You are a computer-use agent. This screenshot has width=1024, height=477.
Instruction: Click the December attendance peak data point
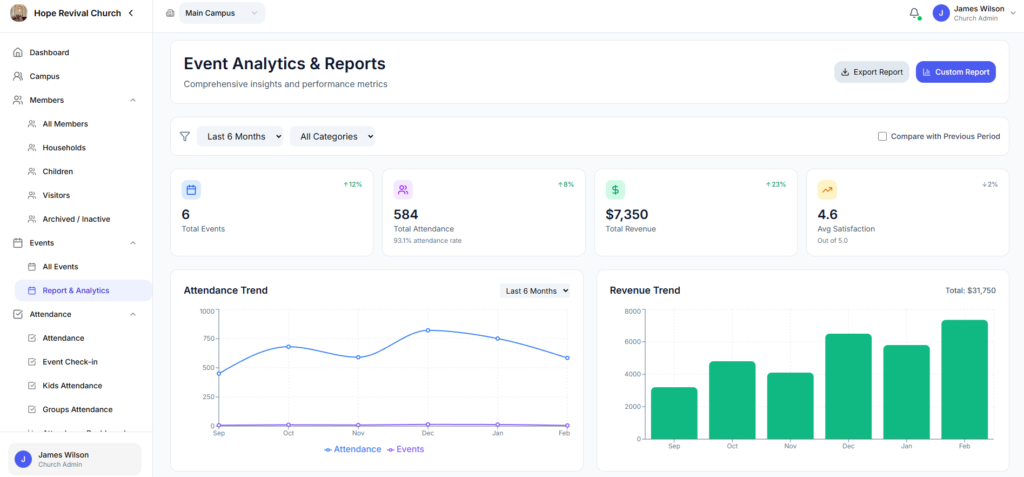click(x=428, y=331)
